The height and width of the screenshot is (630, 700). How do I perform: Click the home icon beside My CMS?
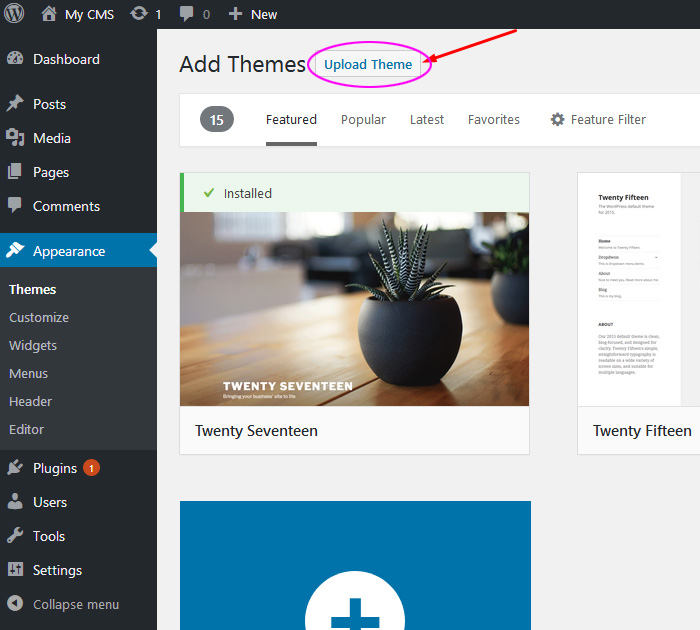tap(49, 14)
